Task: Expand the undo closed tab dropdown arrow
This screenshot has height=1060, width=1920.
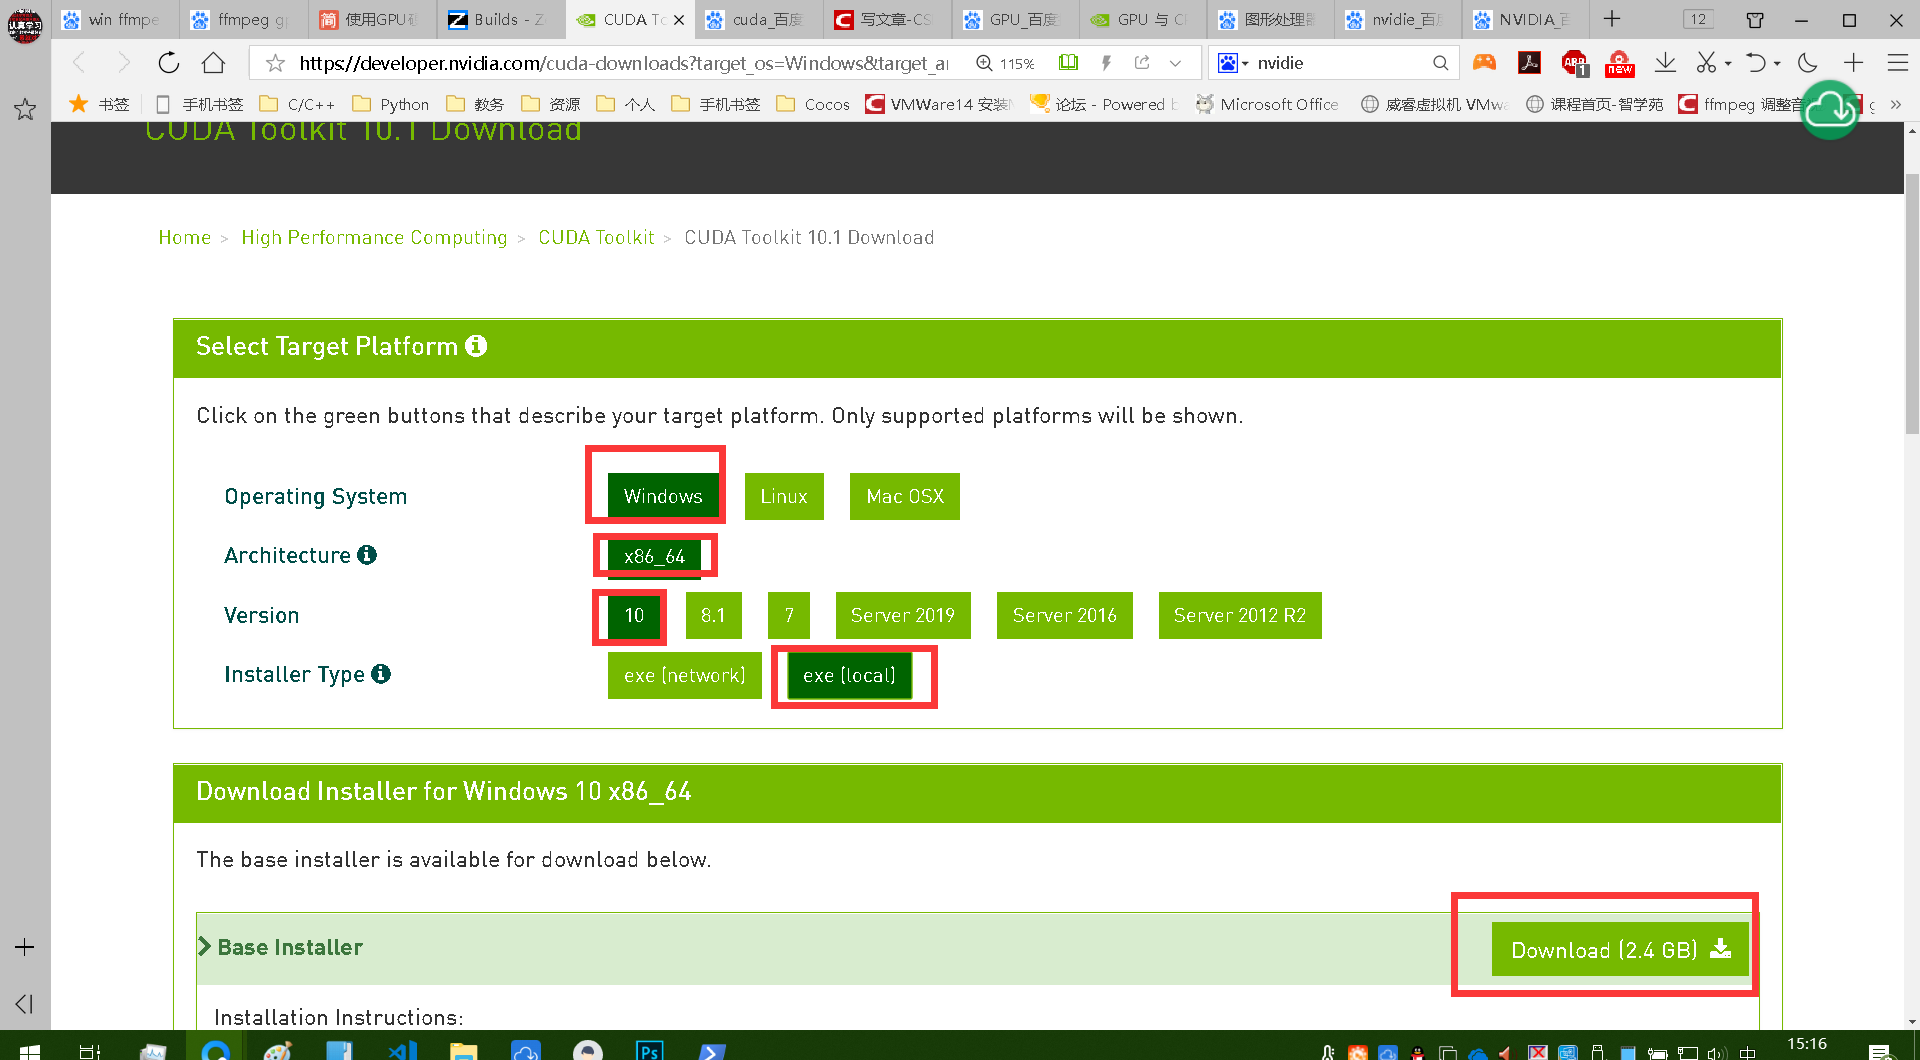Action: [x=1777, y=64]
